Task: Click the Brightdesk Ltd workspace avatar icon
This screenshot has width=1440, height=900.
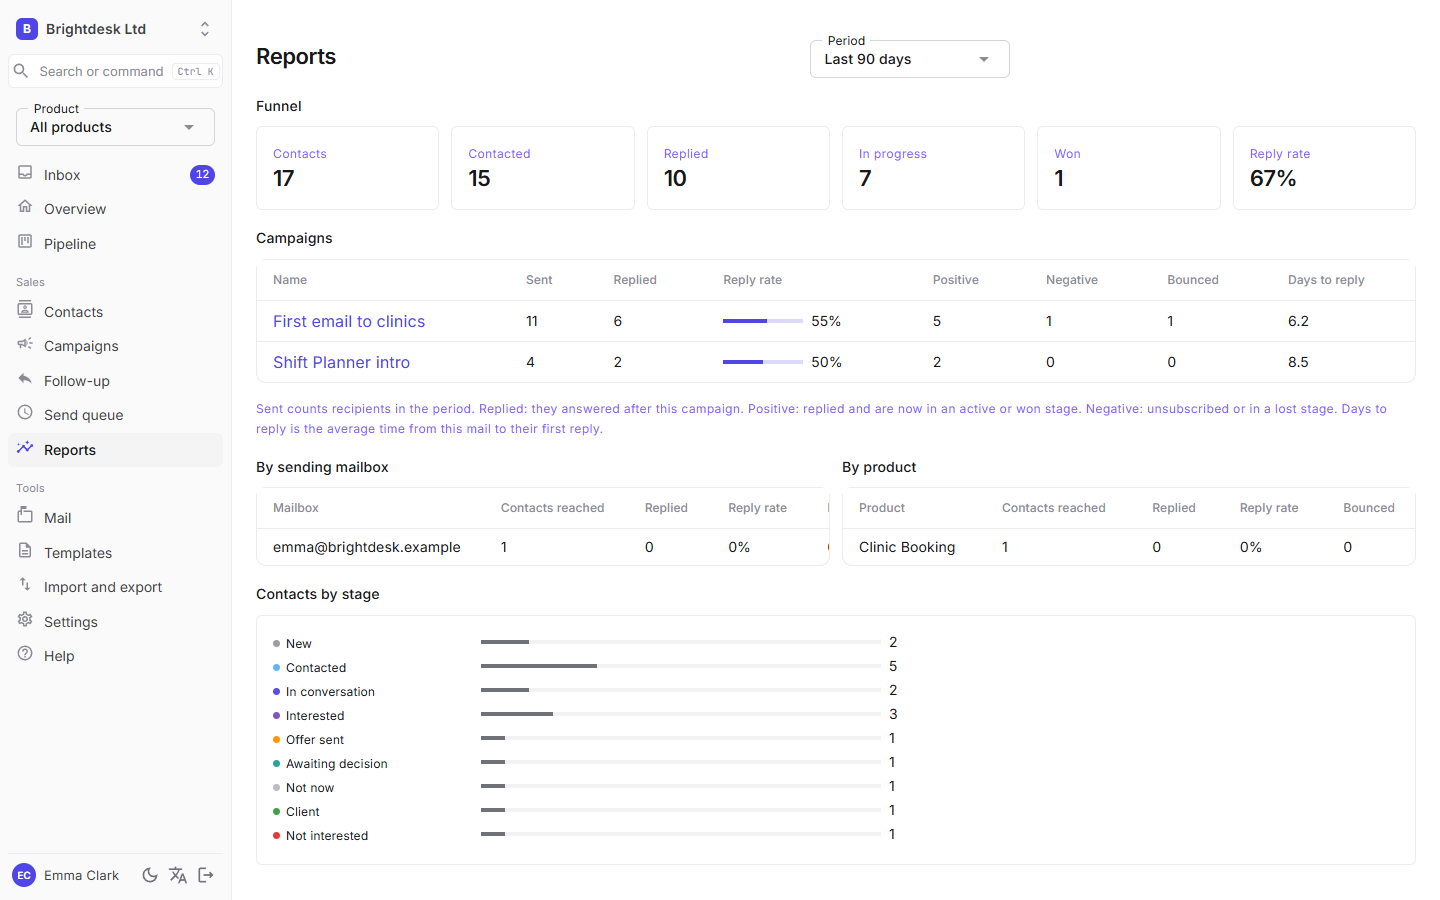Action: click(27, 29)
